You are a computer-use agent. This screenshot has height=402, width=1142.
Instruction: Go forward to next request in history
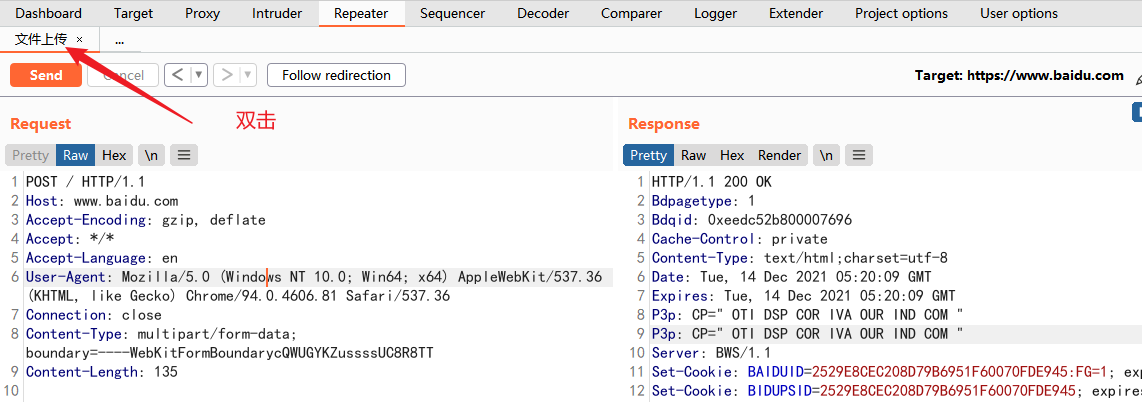tap(227, 75)
